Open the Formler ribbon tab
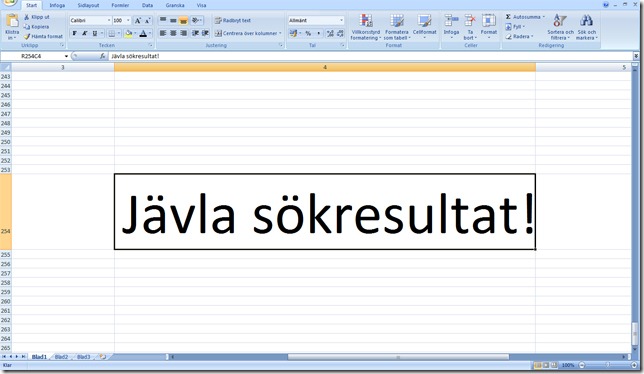The width and height of the screenshot is (644, 374). tap(120, 5)
